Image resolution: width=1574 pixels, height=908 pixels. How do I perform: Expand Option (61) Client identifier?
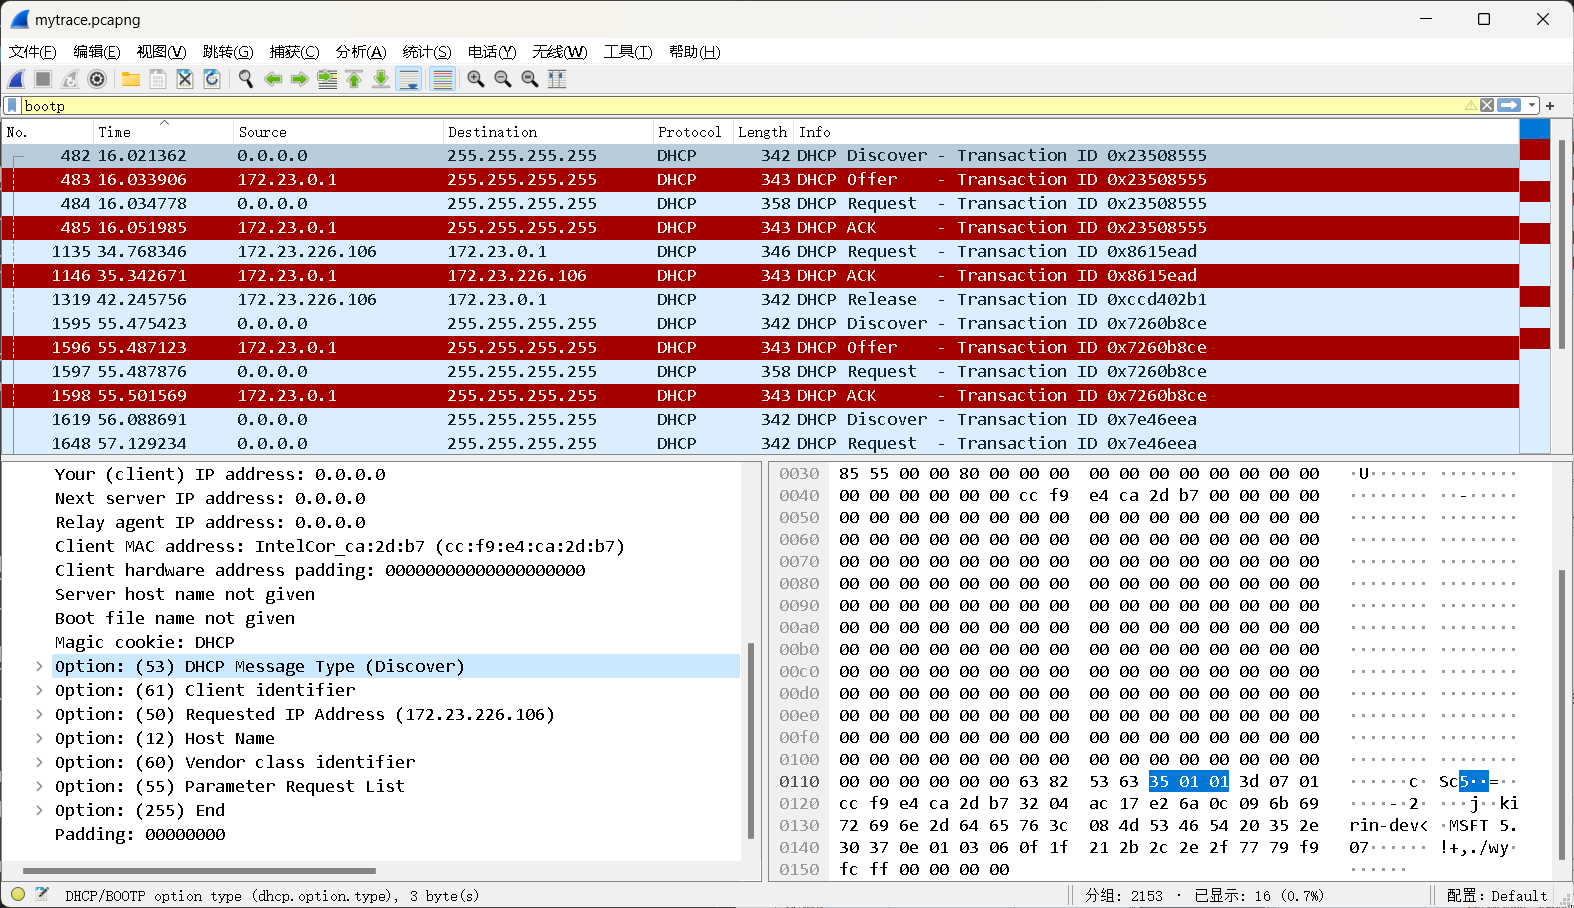point(39,690)
